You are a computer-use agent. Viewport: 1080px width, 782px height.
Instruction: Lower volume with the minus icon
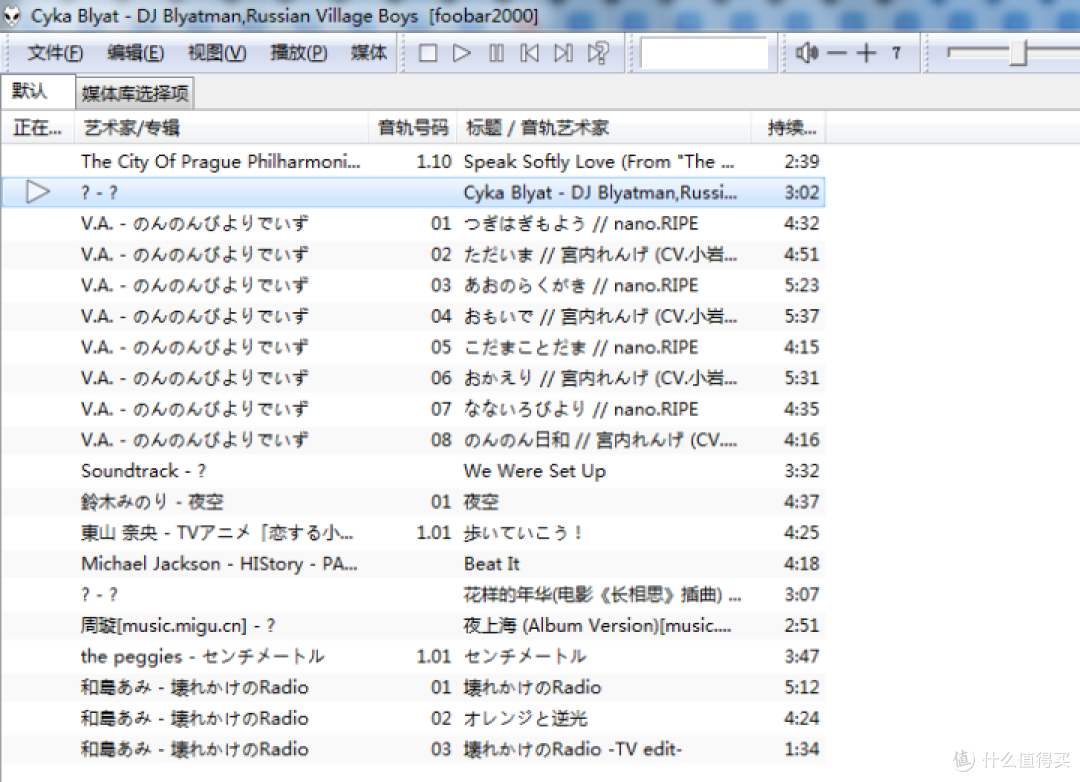(x=836, y=53)
